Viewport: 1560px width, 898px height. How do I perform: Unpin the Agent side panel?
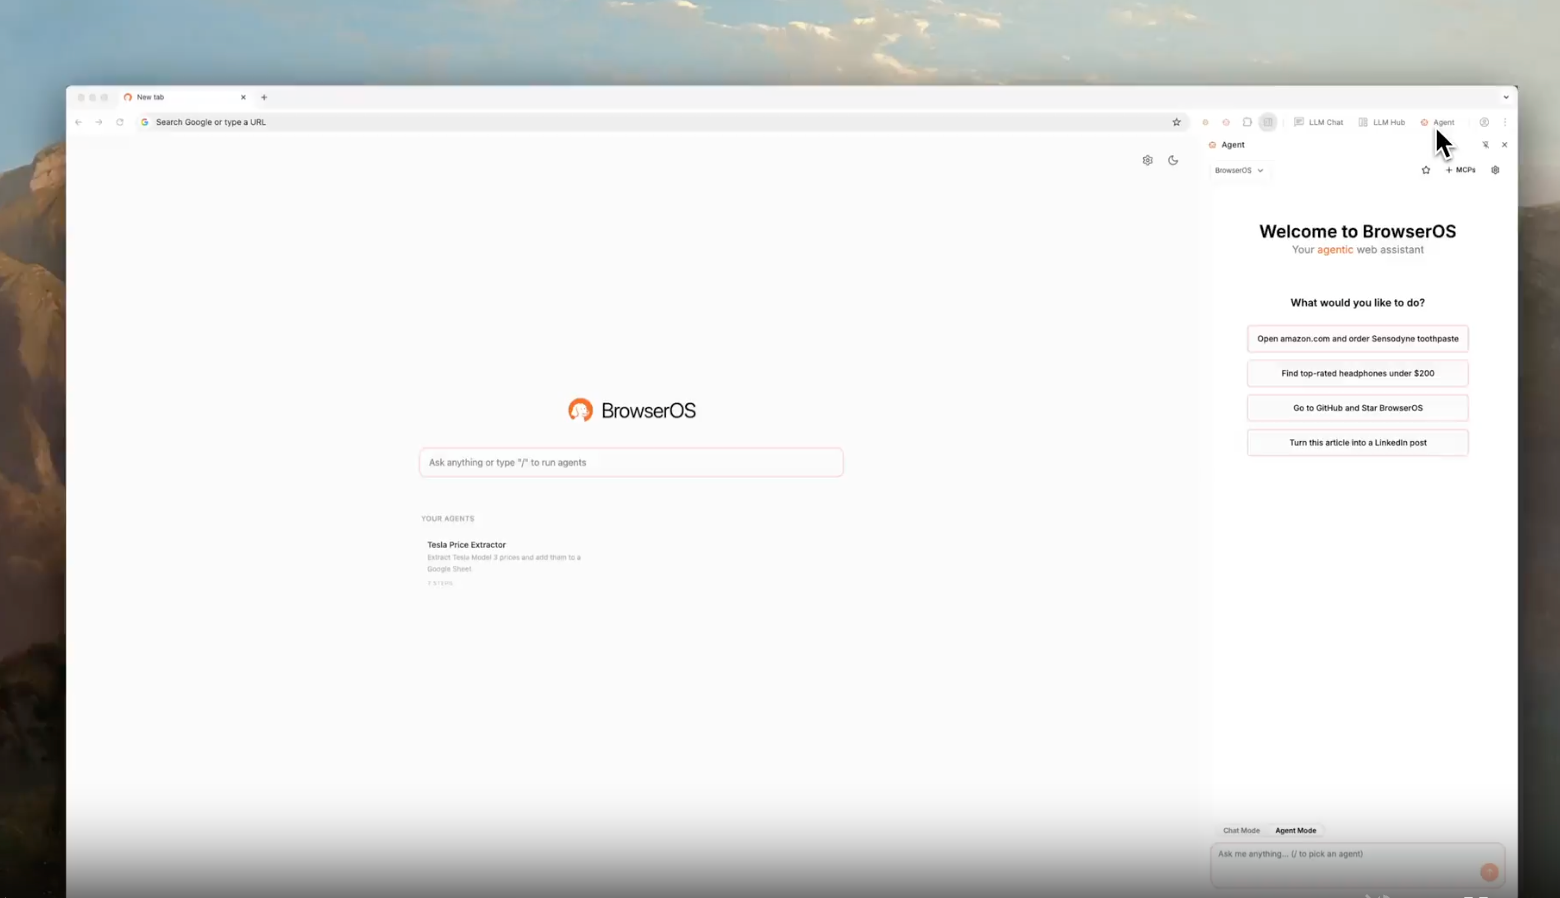(1485, 145)
